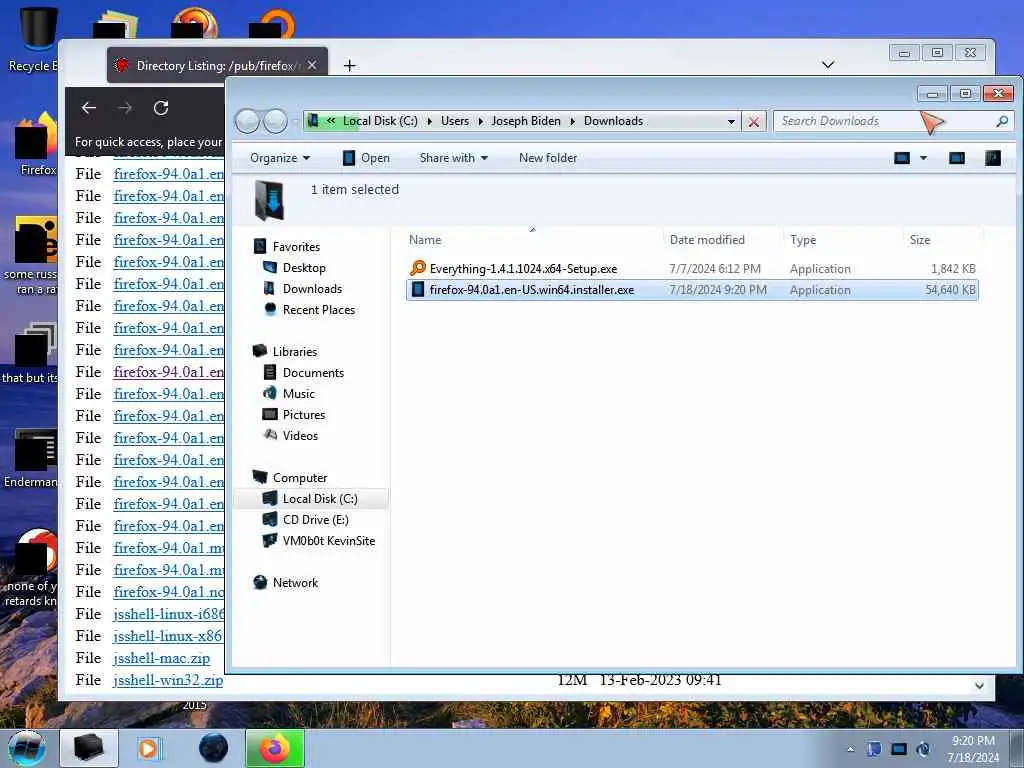The width and height of the screenshot is (1024, 768).
Task: Click the folder icon in the taskbar
Action: point(89,748)
